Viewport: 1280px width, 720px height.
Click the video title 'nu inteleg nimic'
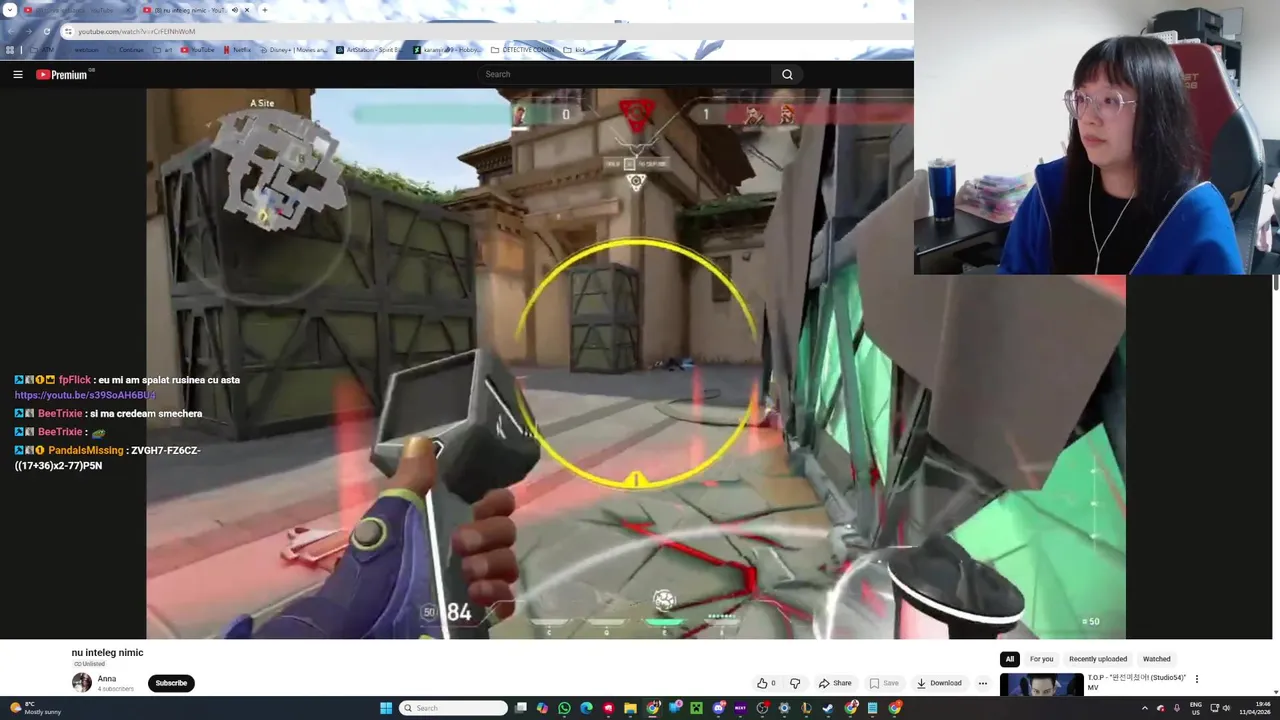click(107, 652)
